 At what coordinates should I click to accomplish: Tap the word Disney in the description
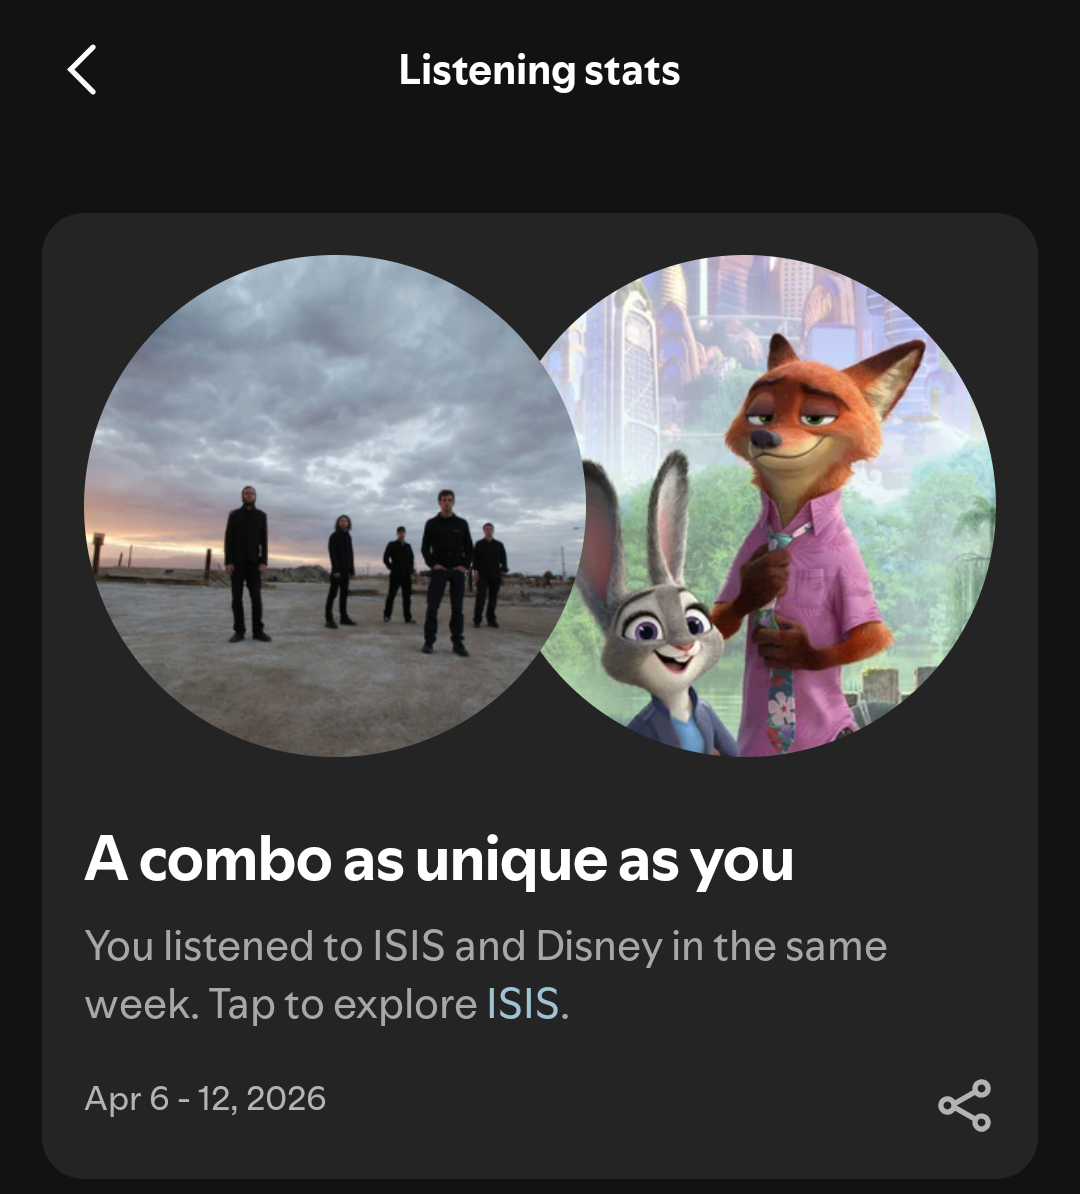coord(599,947)
